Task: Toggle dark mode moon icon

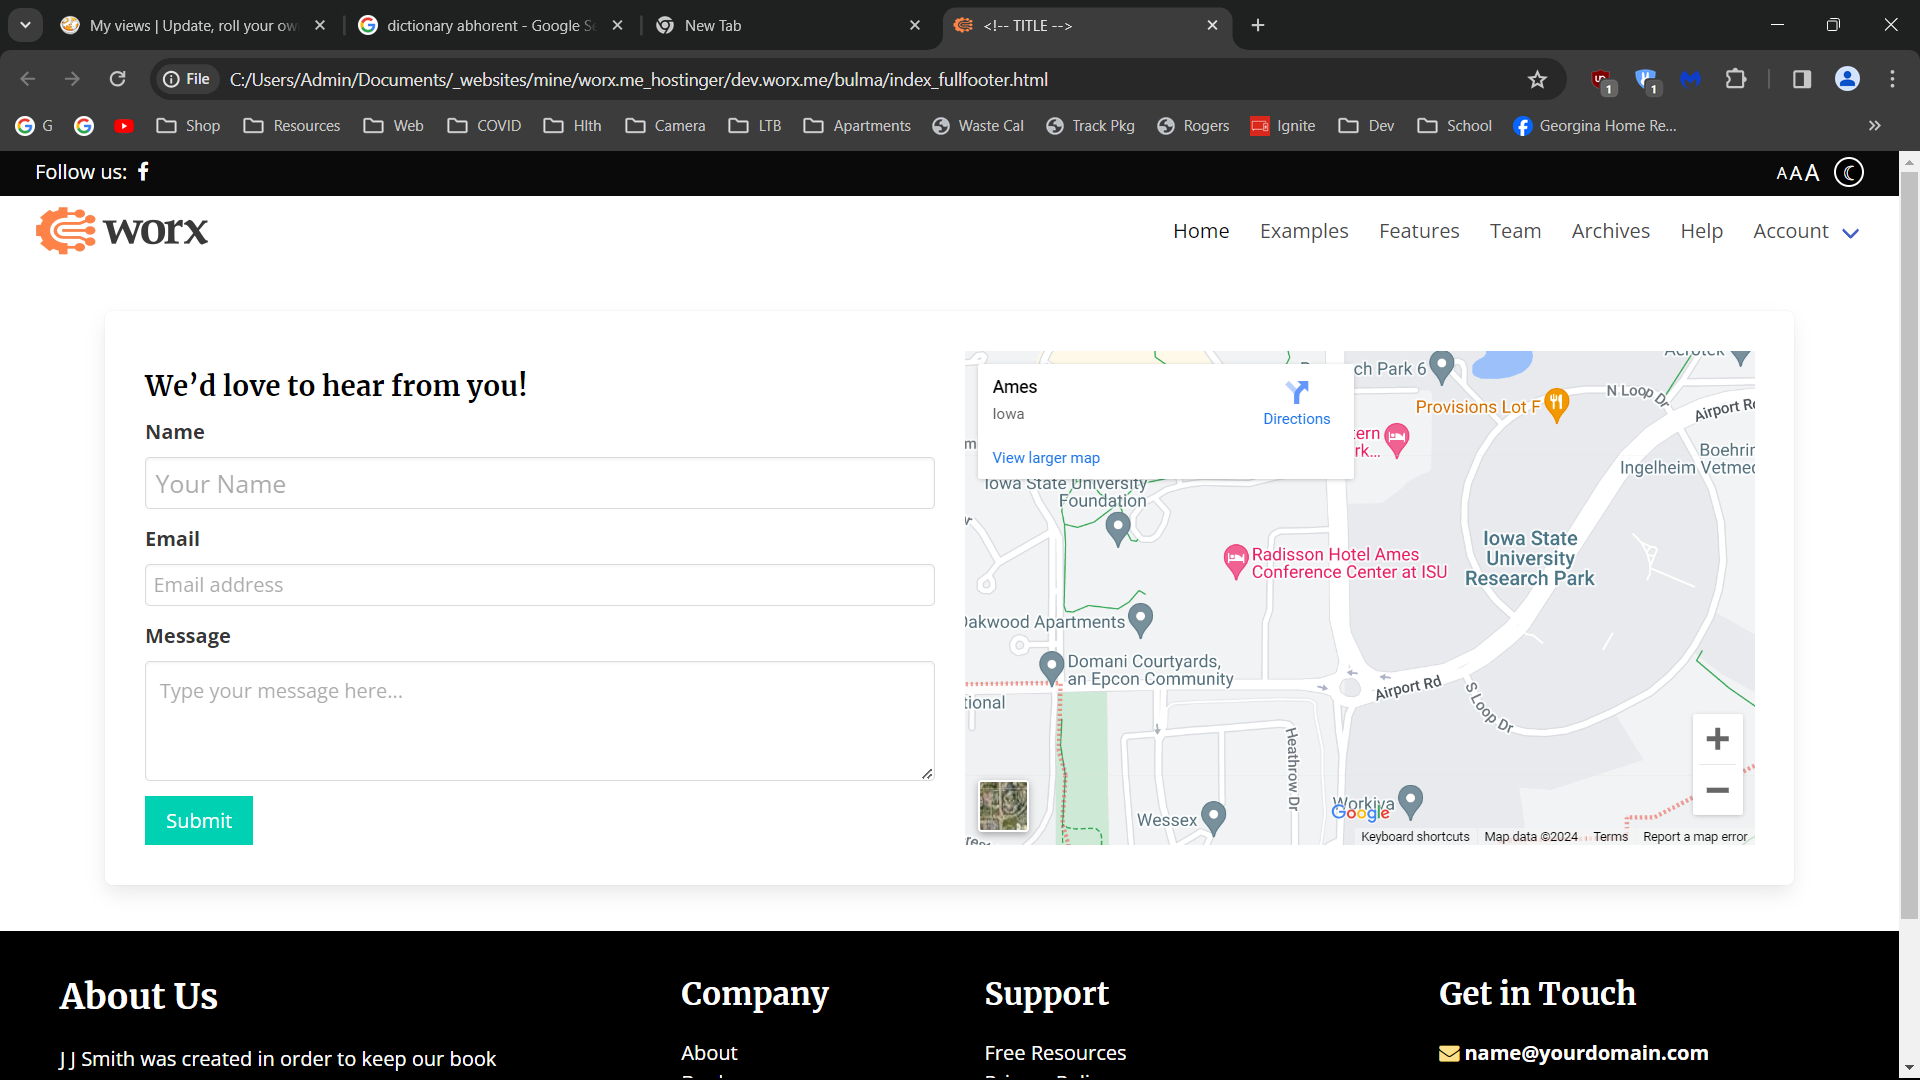Action: pyautogui.click(x=1849, y=173)
